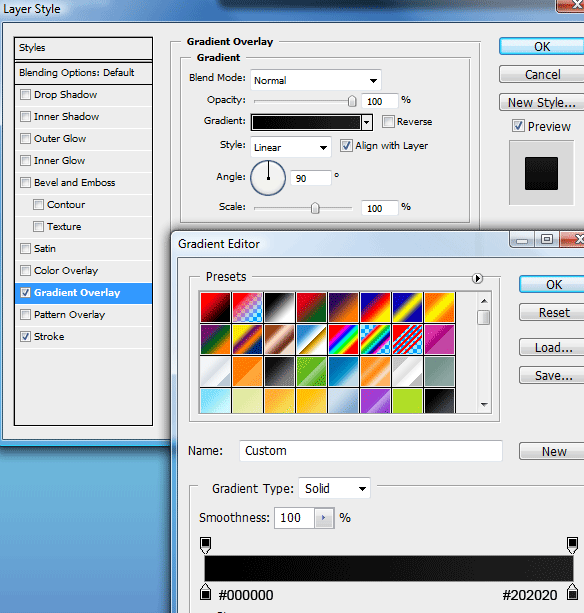
Task: Open the Presets flyout menu arrow
Action: [x=477, y=278]
